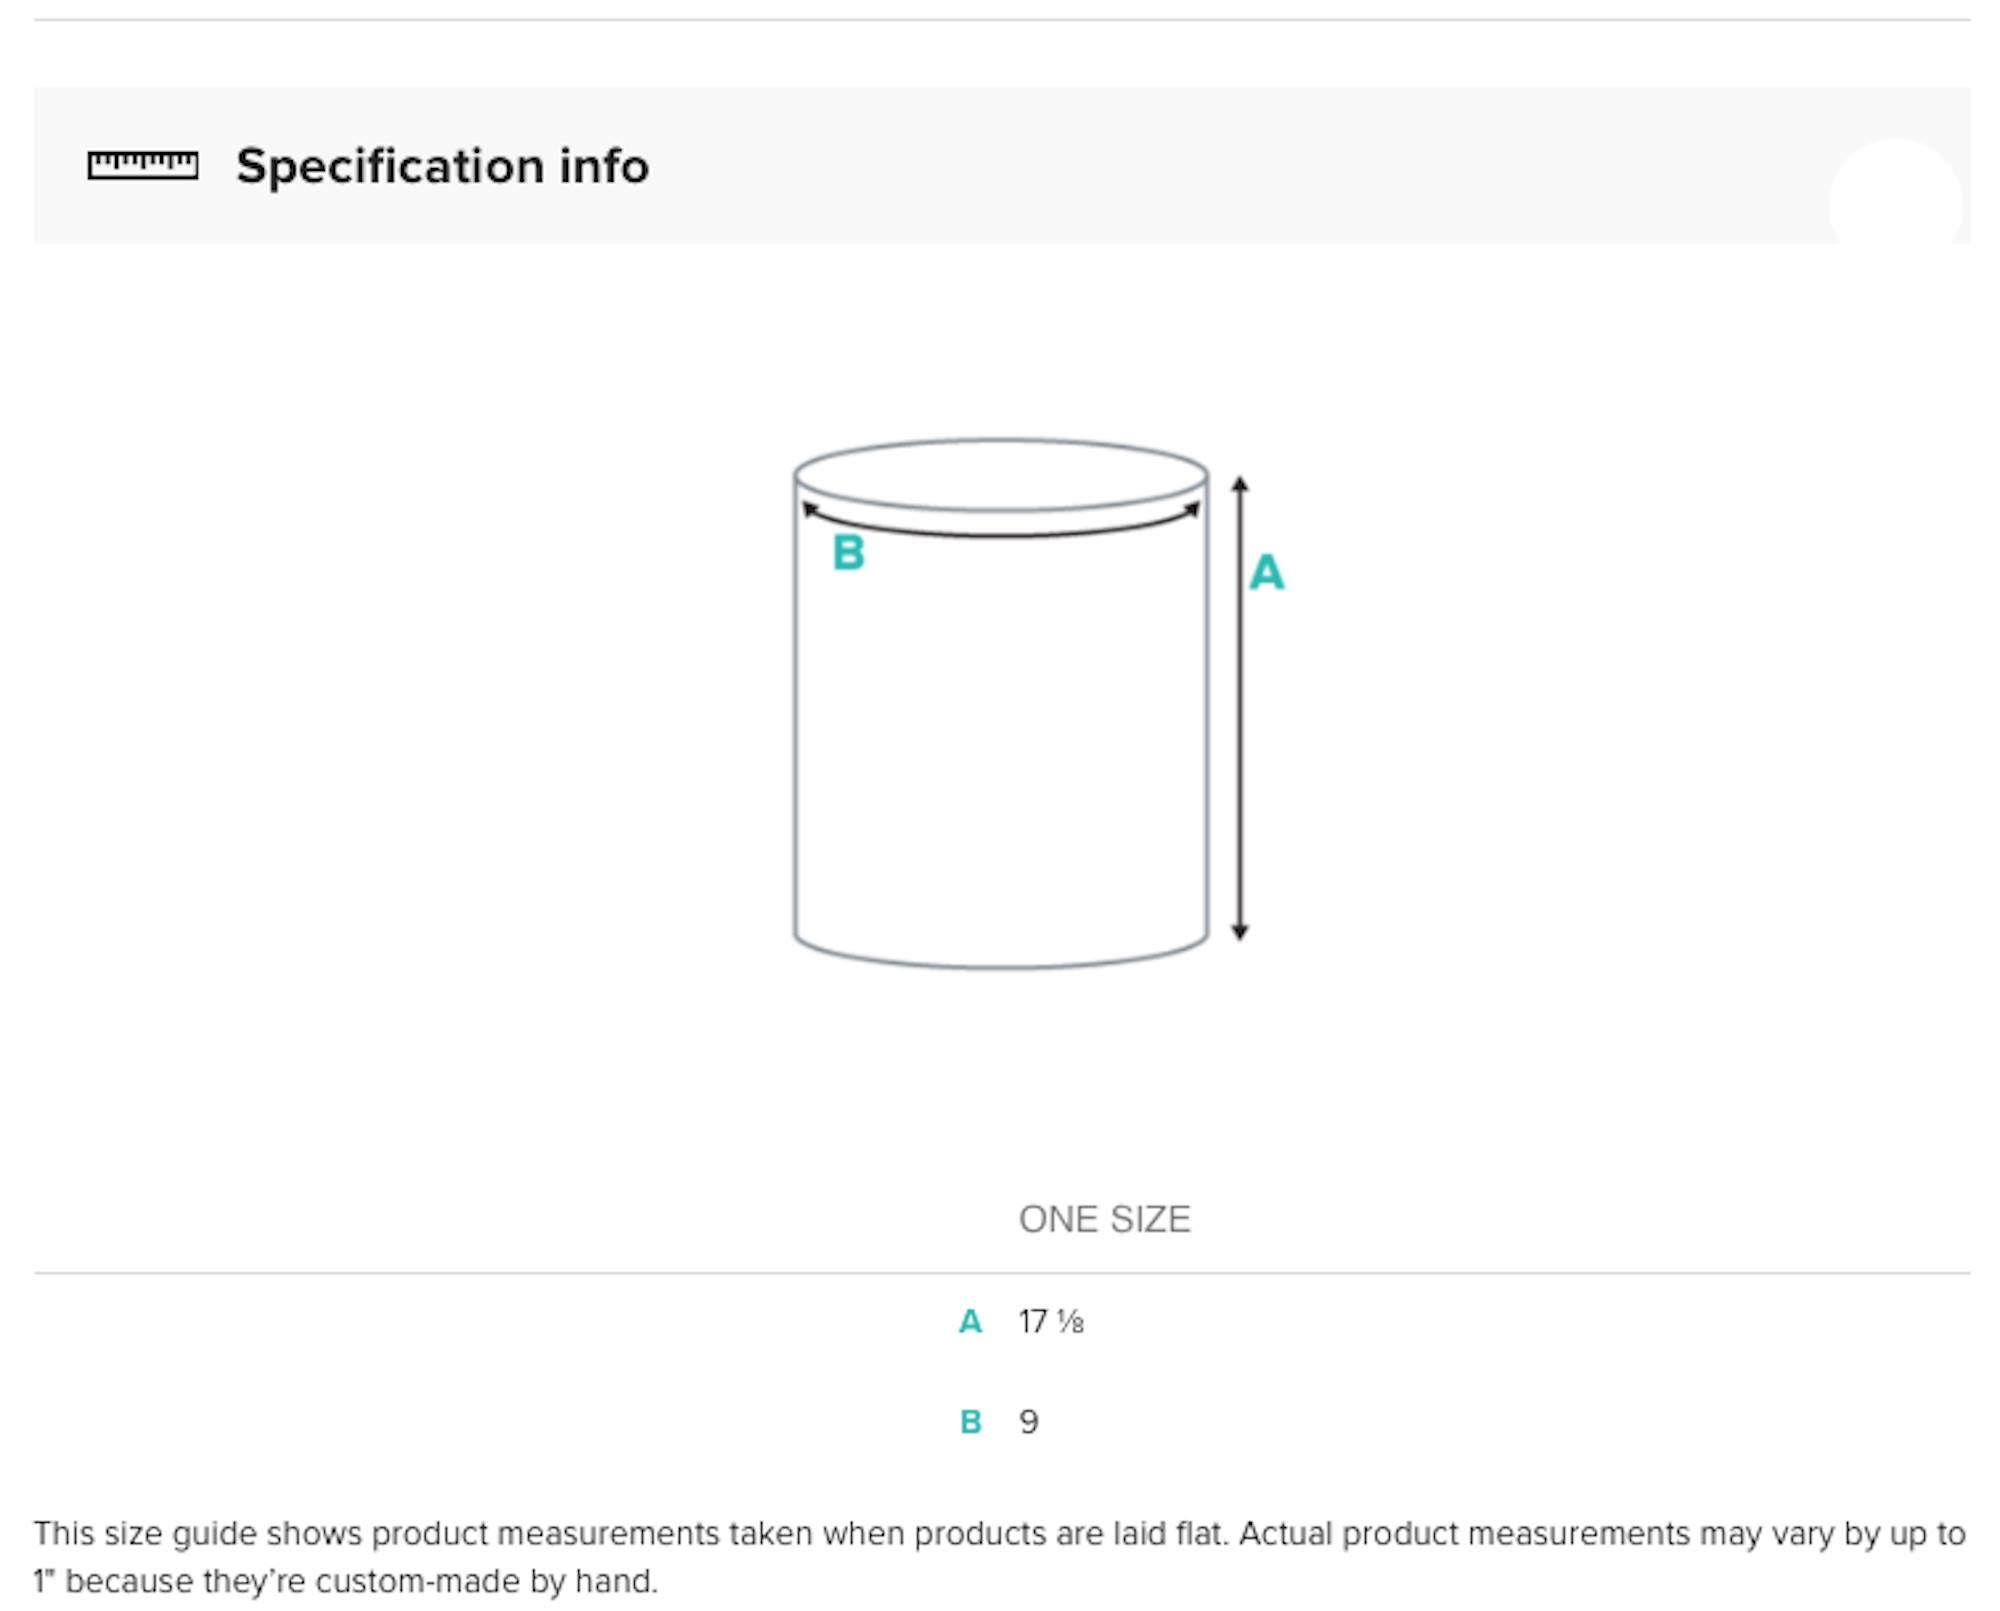
Task: Click the 17 ⅛ measurement value
Action: pos(1050,1322)
